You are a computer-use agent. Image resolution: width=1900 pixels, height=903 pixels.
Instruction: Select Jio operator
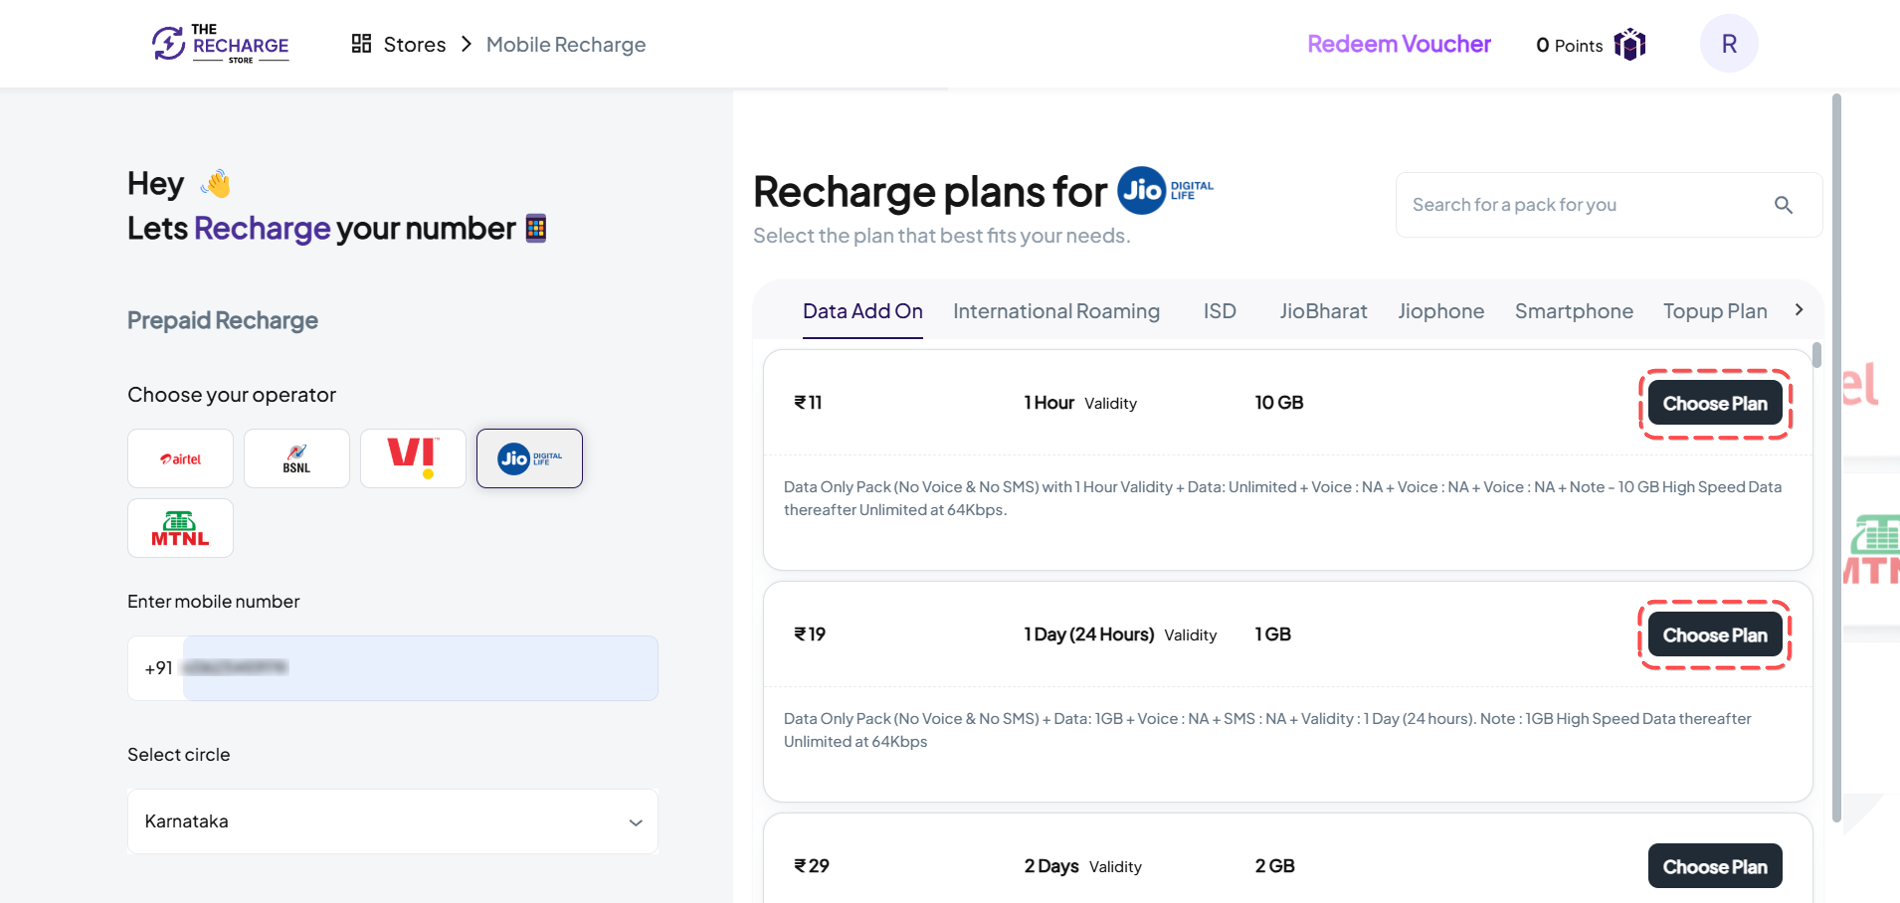[529, 458]
